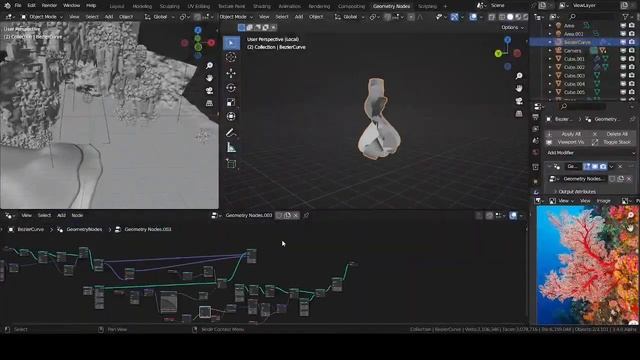Switch to the UV Editing workspace tab

pos(199,6)
